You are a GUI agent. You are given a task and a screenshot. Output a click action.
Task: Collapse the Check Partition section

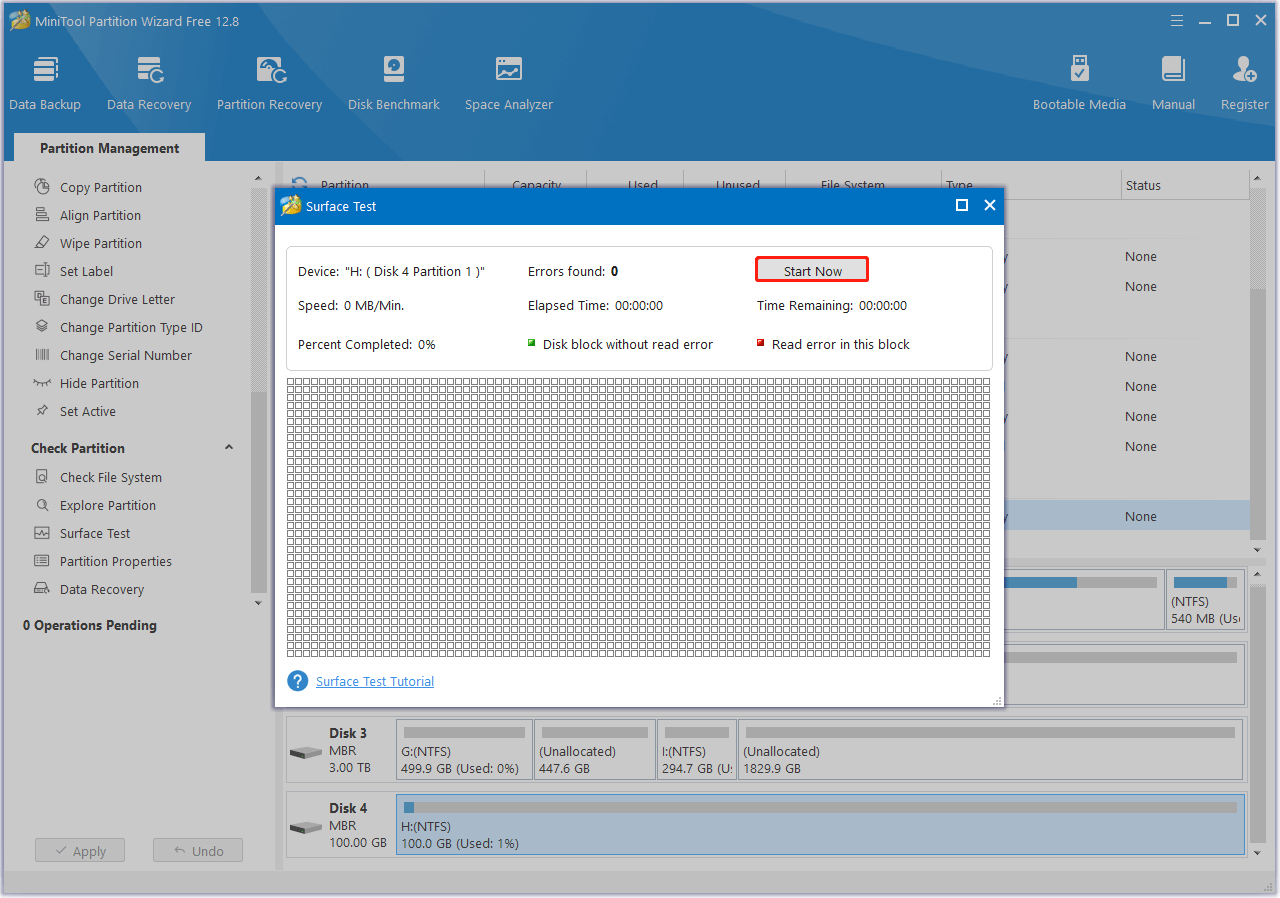point(229,448)
